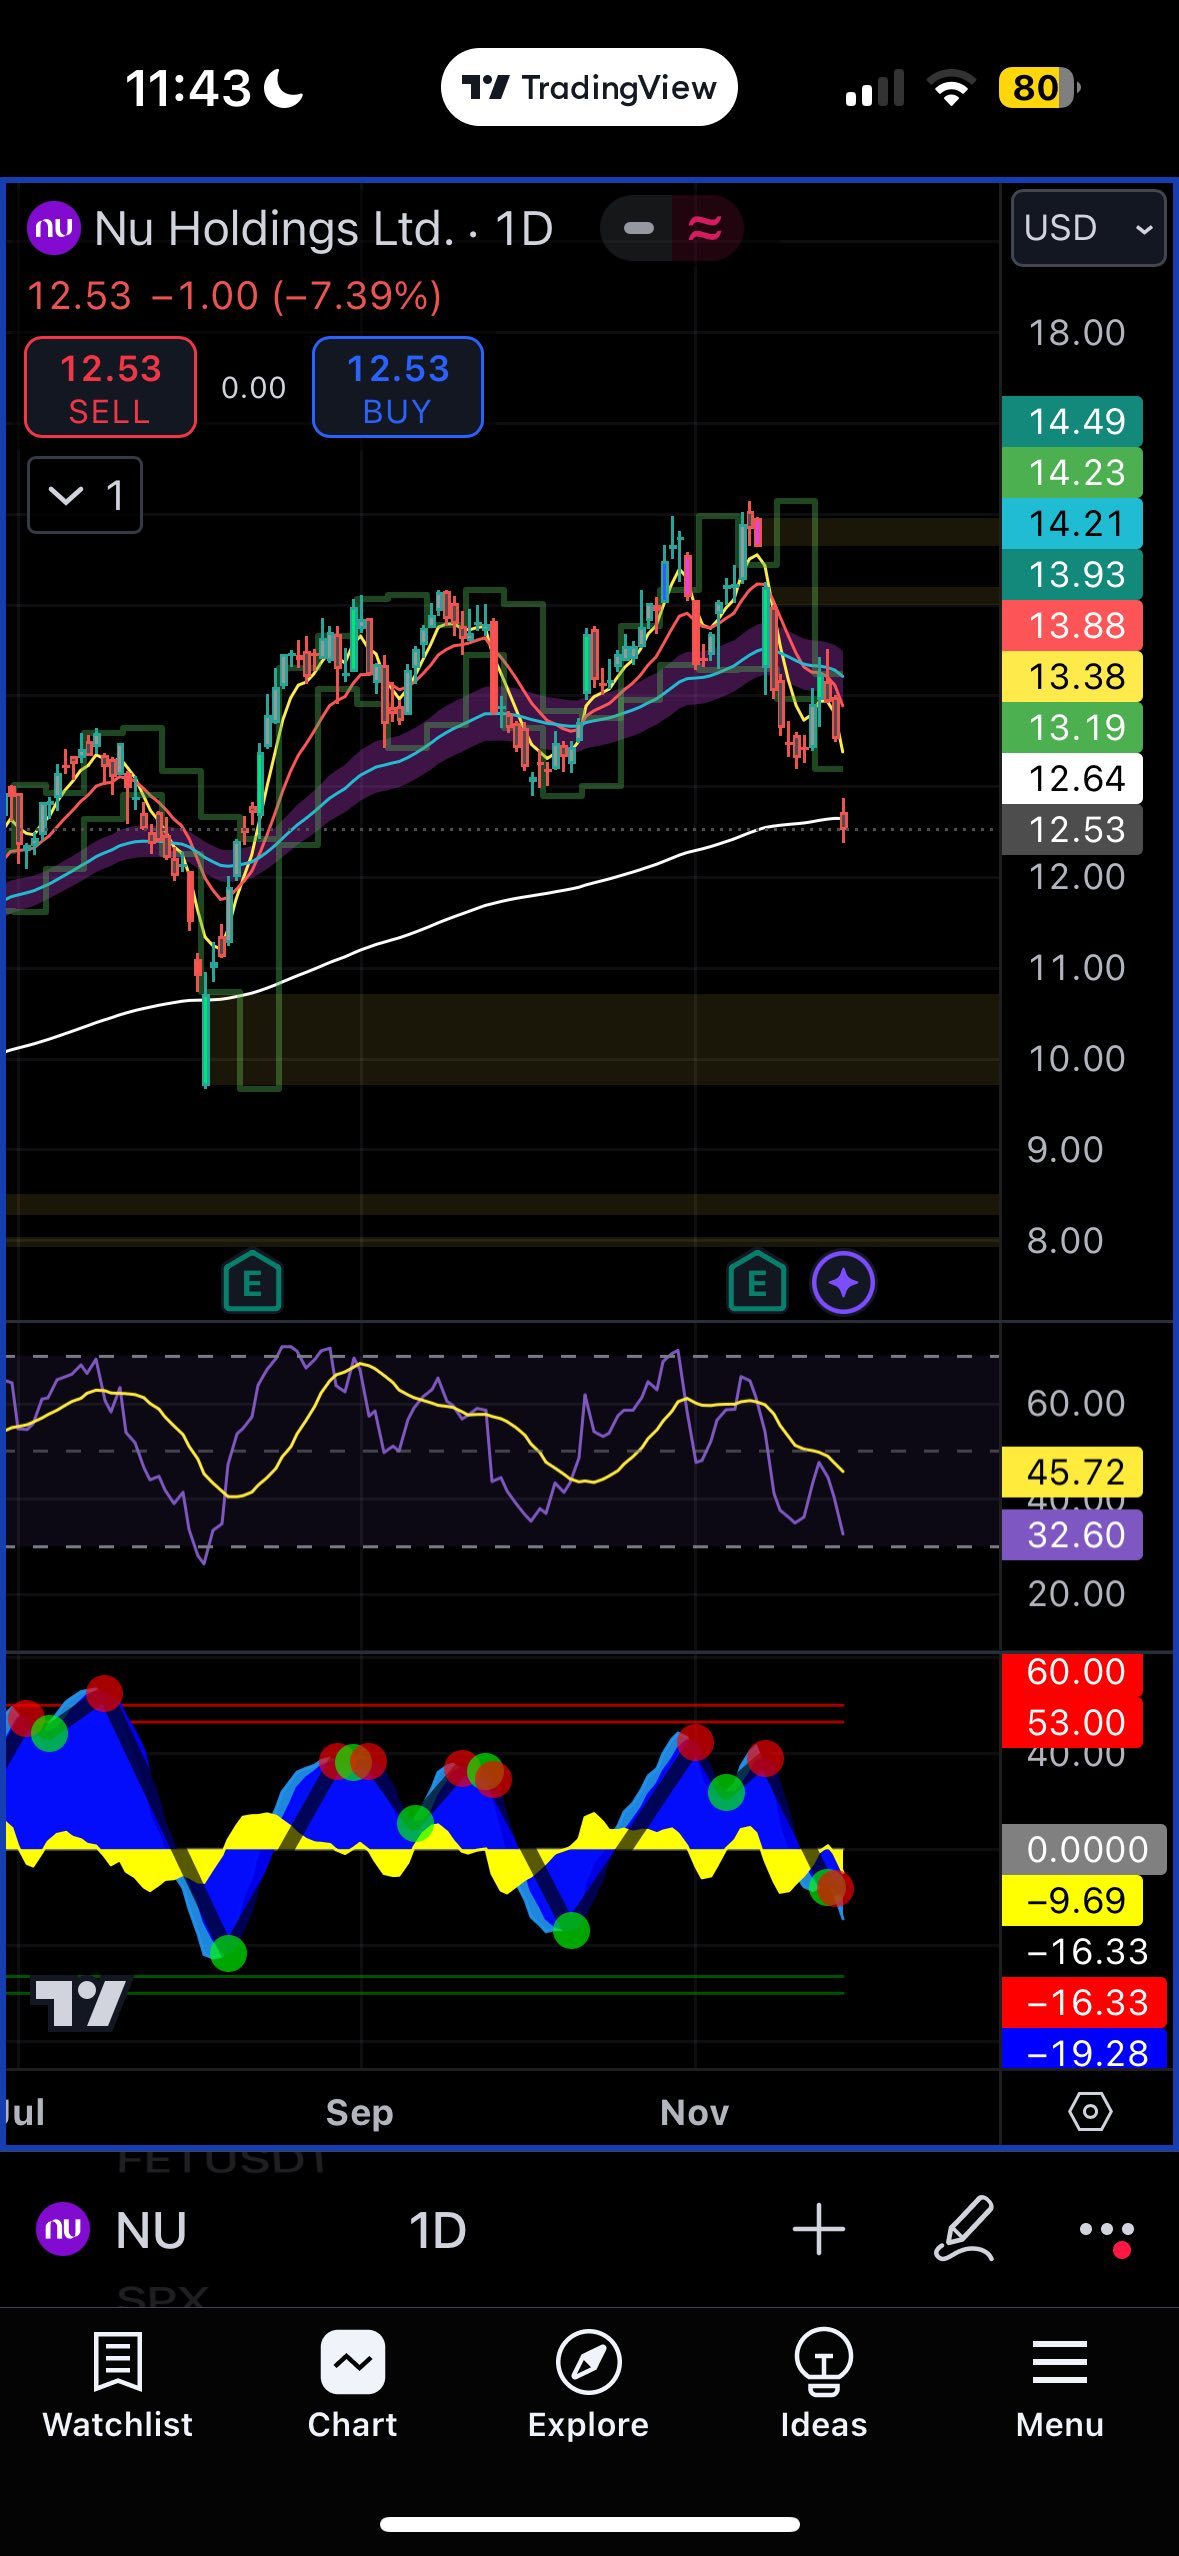The image size is (1179, 2556).
Task: Open the Menu tab
Action: tap(1060, 2385)
